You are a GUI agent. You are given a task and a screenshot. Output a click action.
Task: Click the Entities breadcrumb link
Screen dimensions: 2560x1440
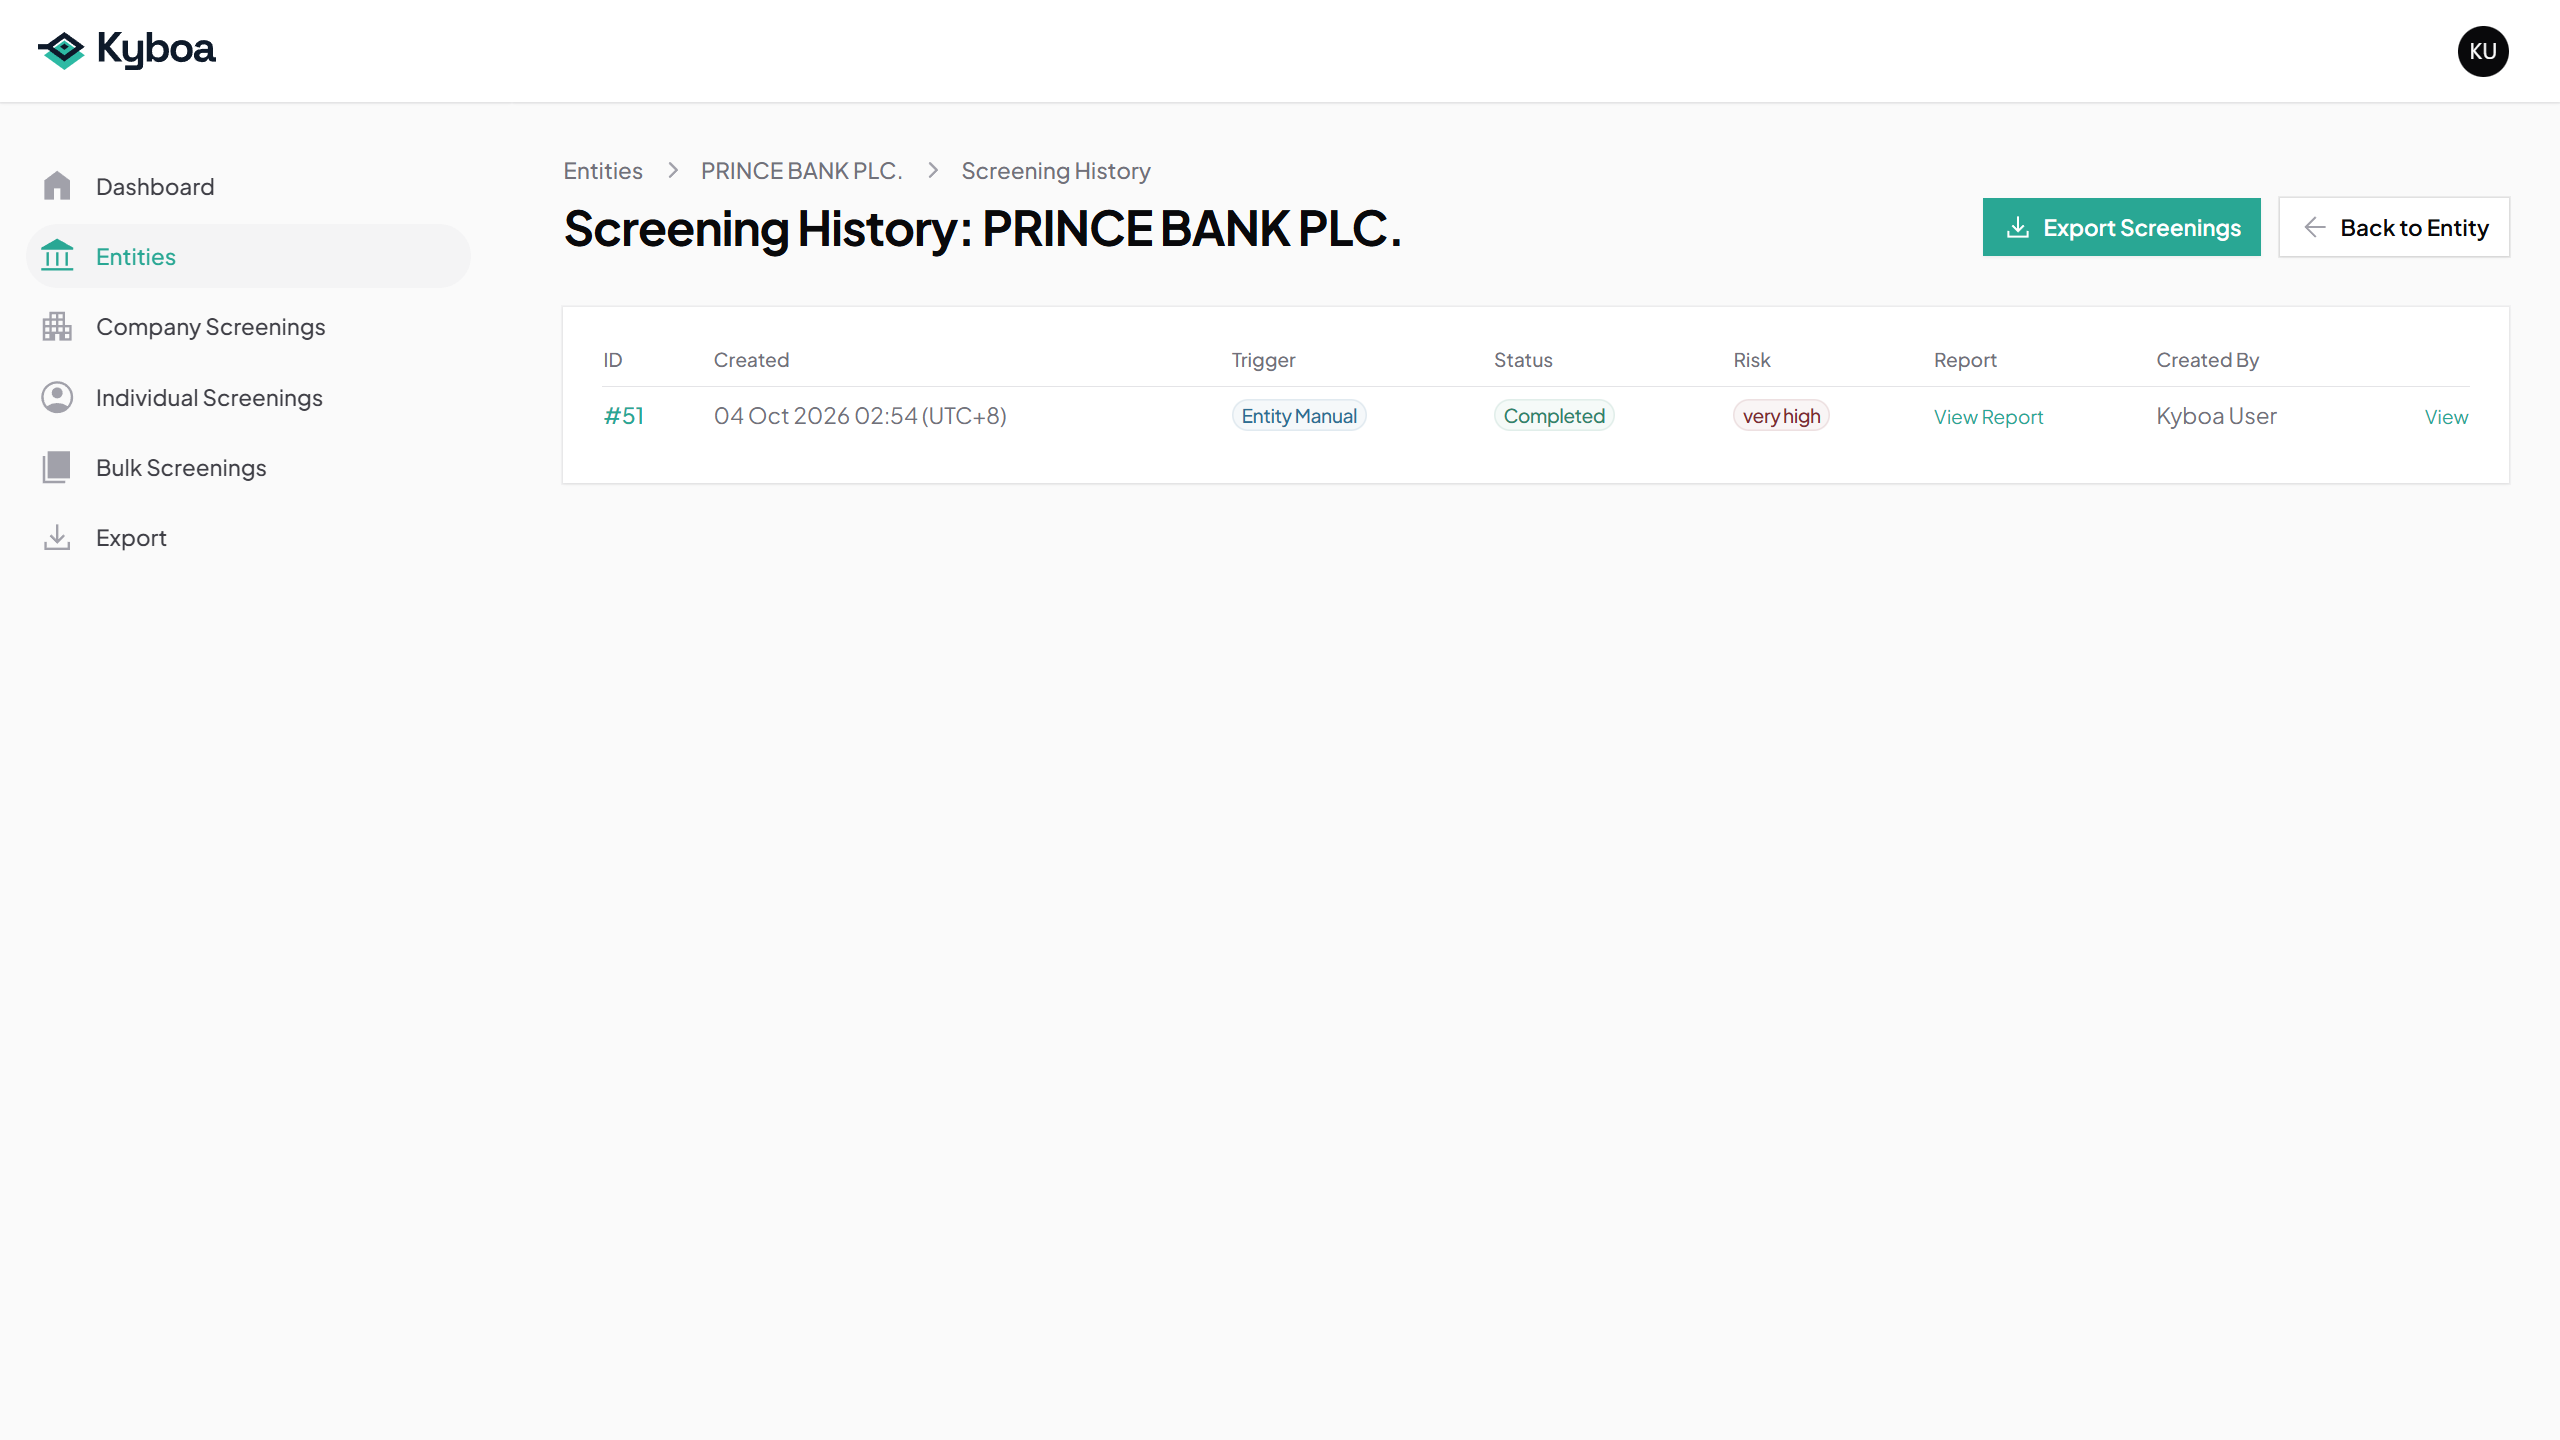pos(603,171)
